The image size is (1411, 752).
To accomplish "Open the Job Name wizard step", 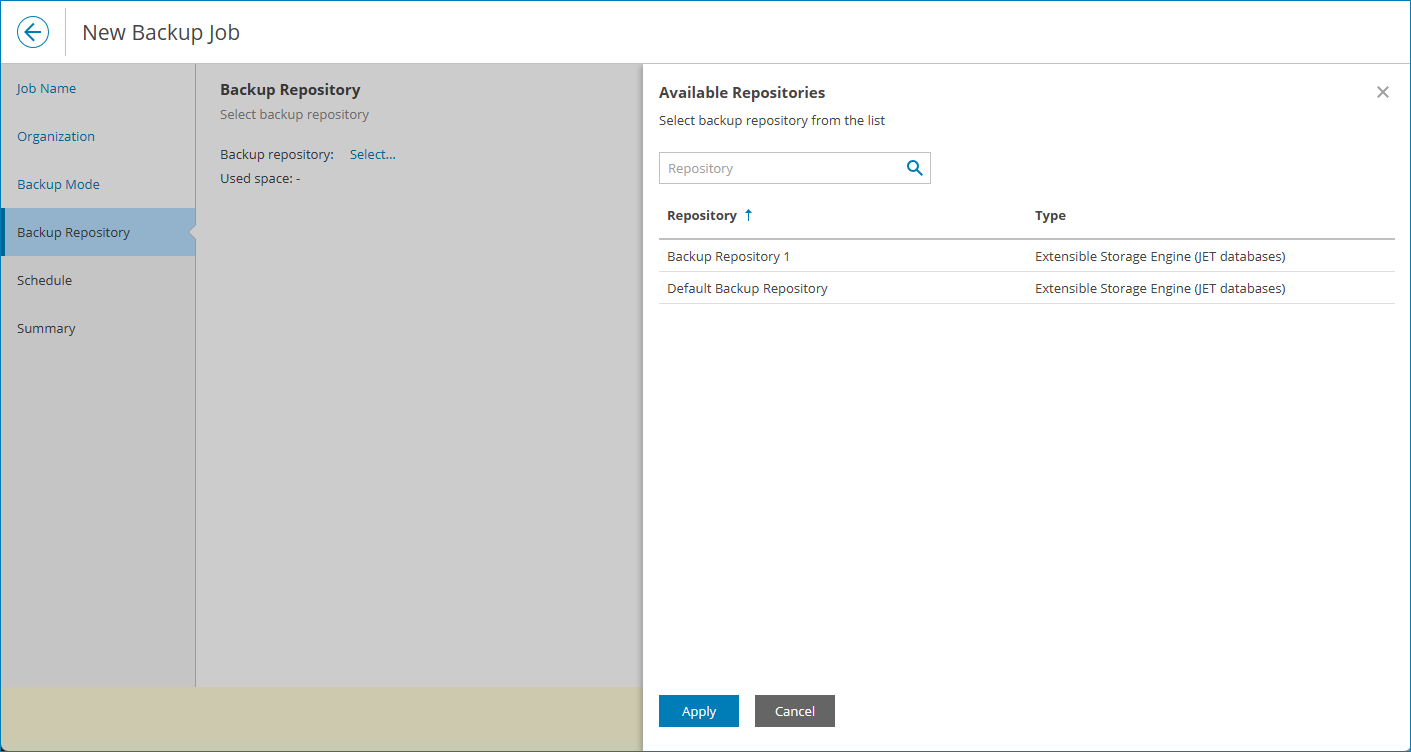I will [46, 88].
